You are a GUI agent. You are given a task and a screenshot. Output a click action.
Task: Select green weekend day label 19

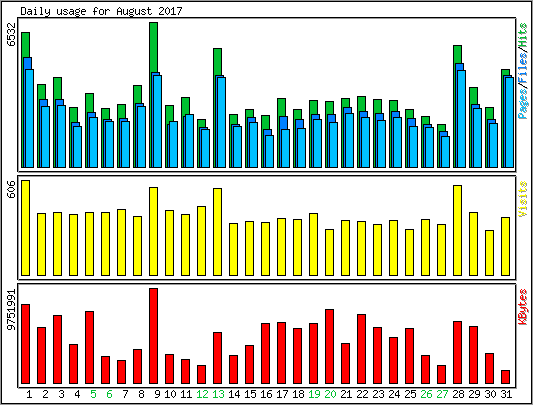click(x=314, y=394)
